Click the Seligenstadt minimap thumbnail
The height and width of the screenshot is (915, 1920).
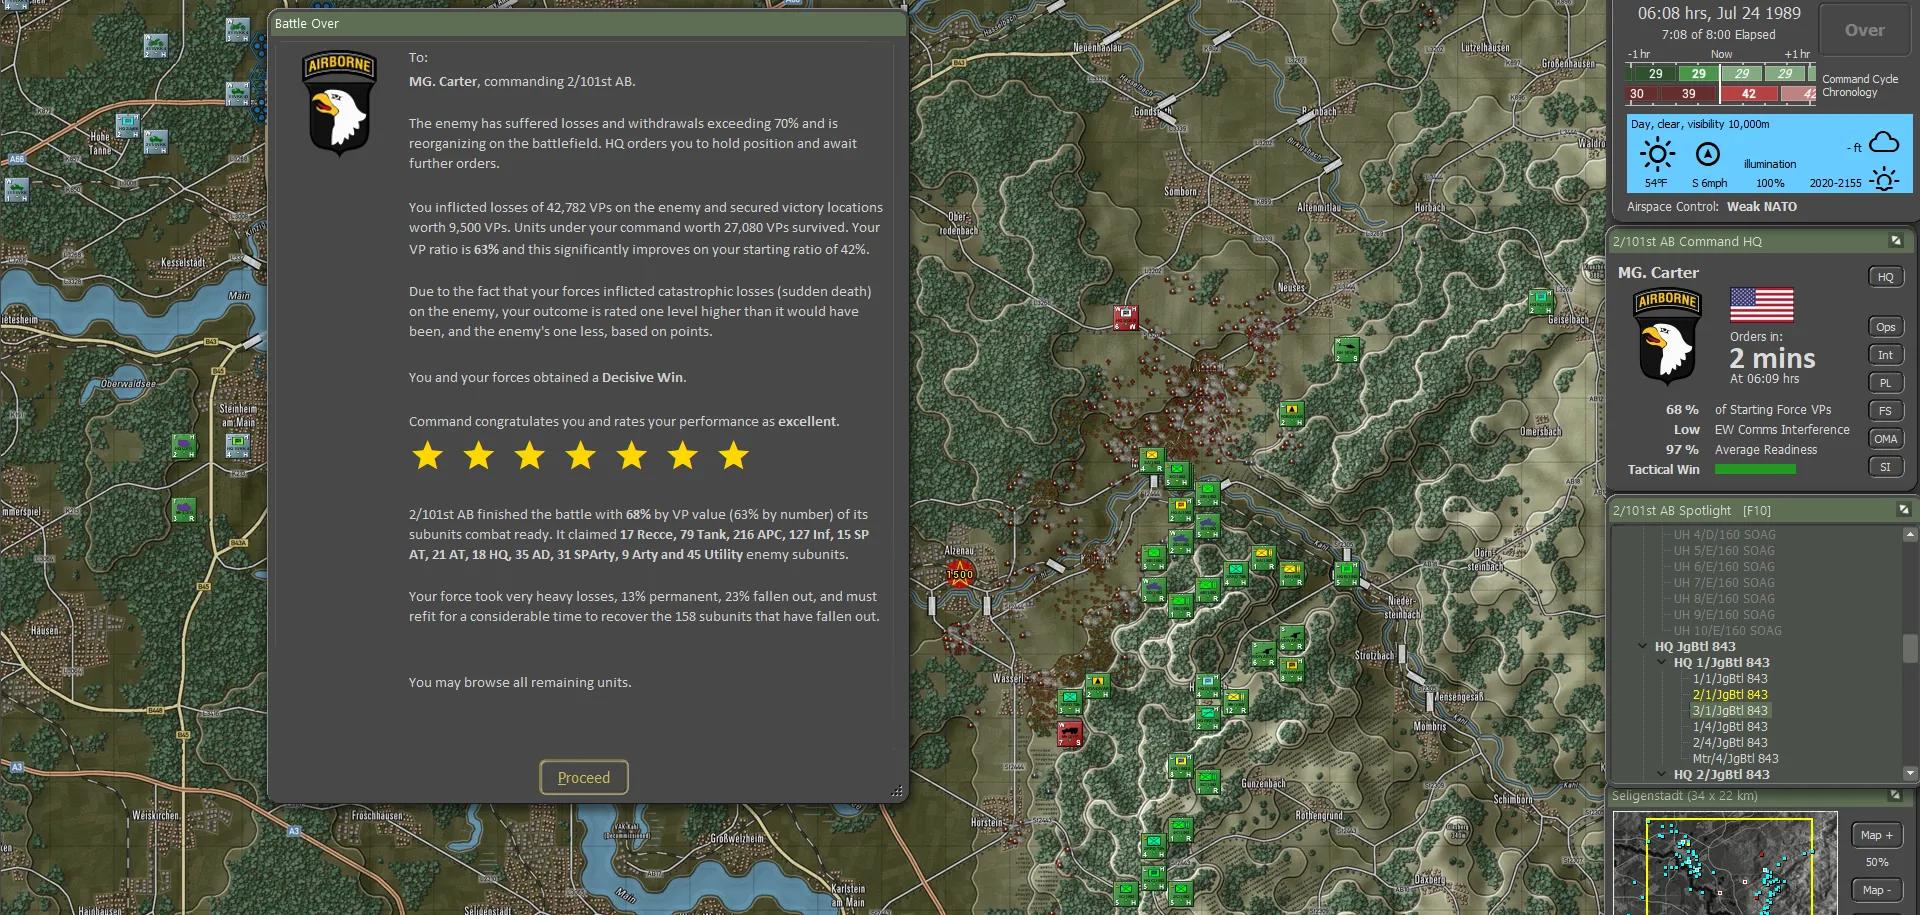[x=1725, y=864]
